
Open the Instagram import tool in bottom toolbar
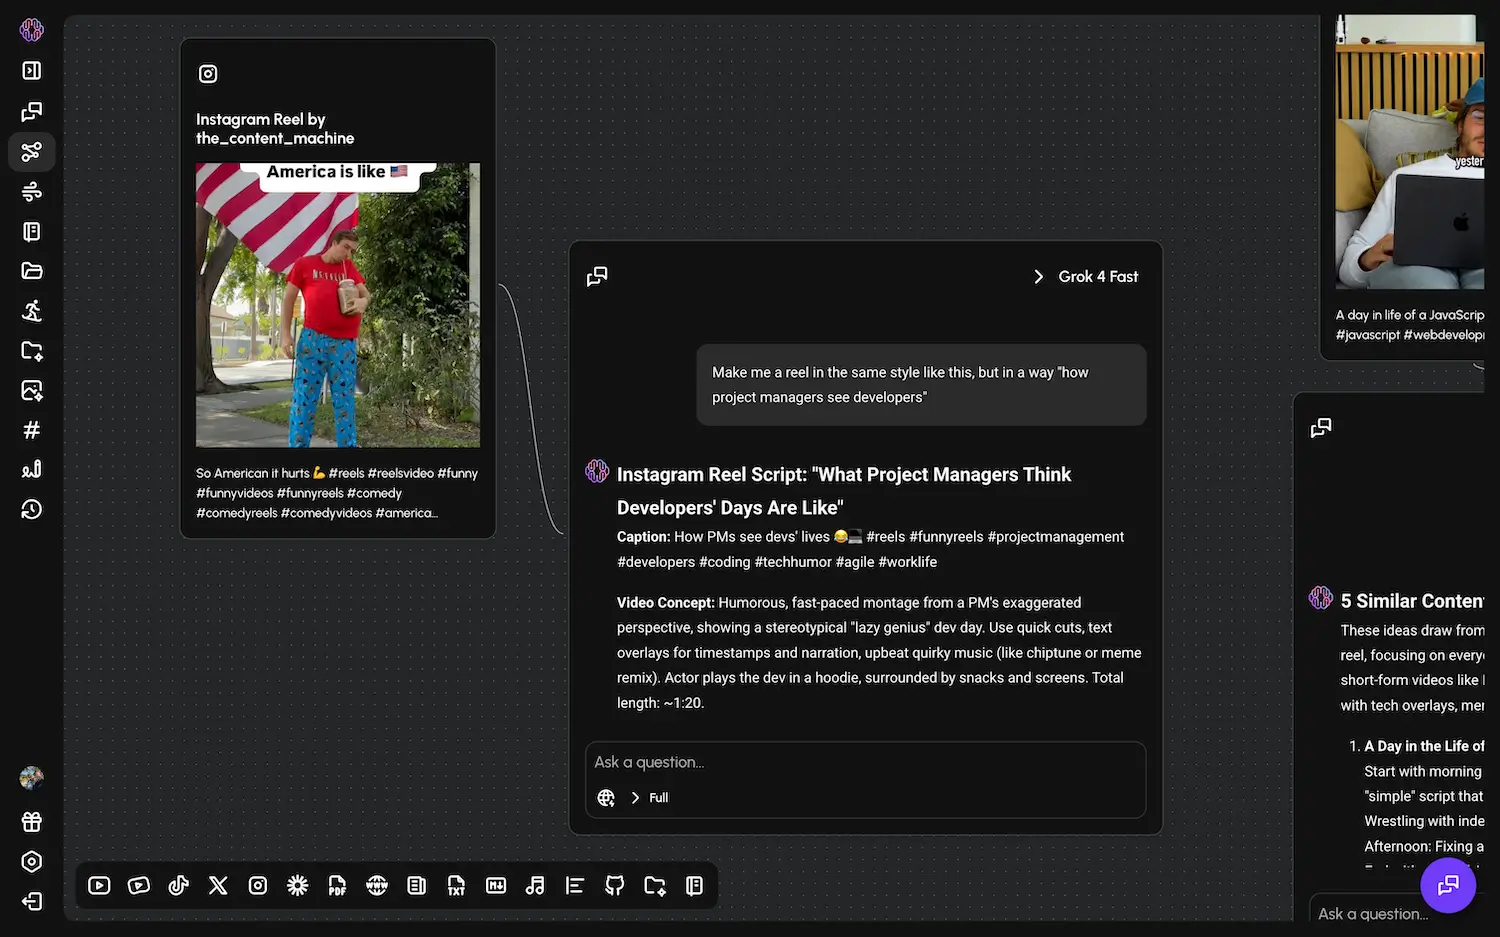[258, 885]
